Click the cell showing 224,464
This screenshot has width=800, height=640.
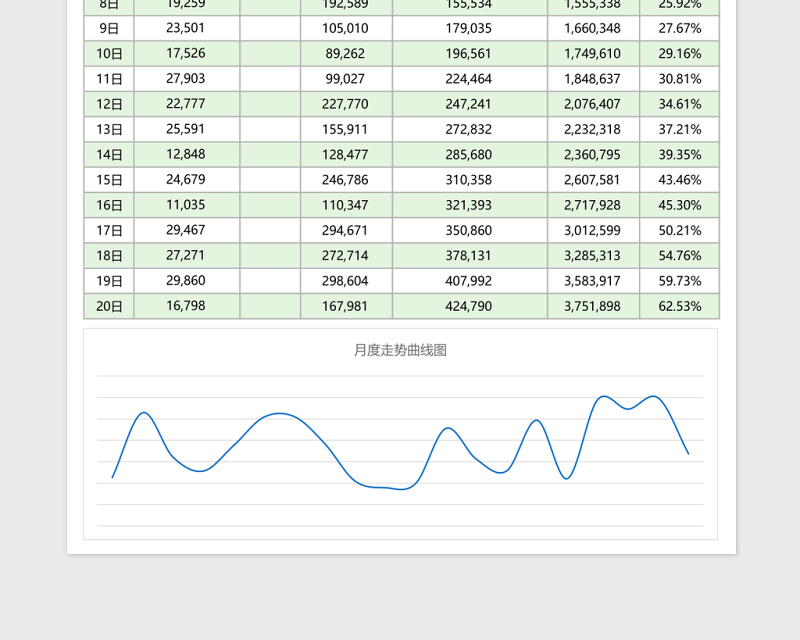(x=470, y=79)
